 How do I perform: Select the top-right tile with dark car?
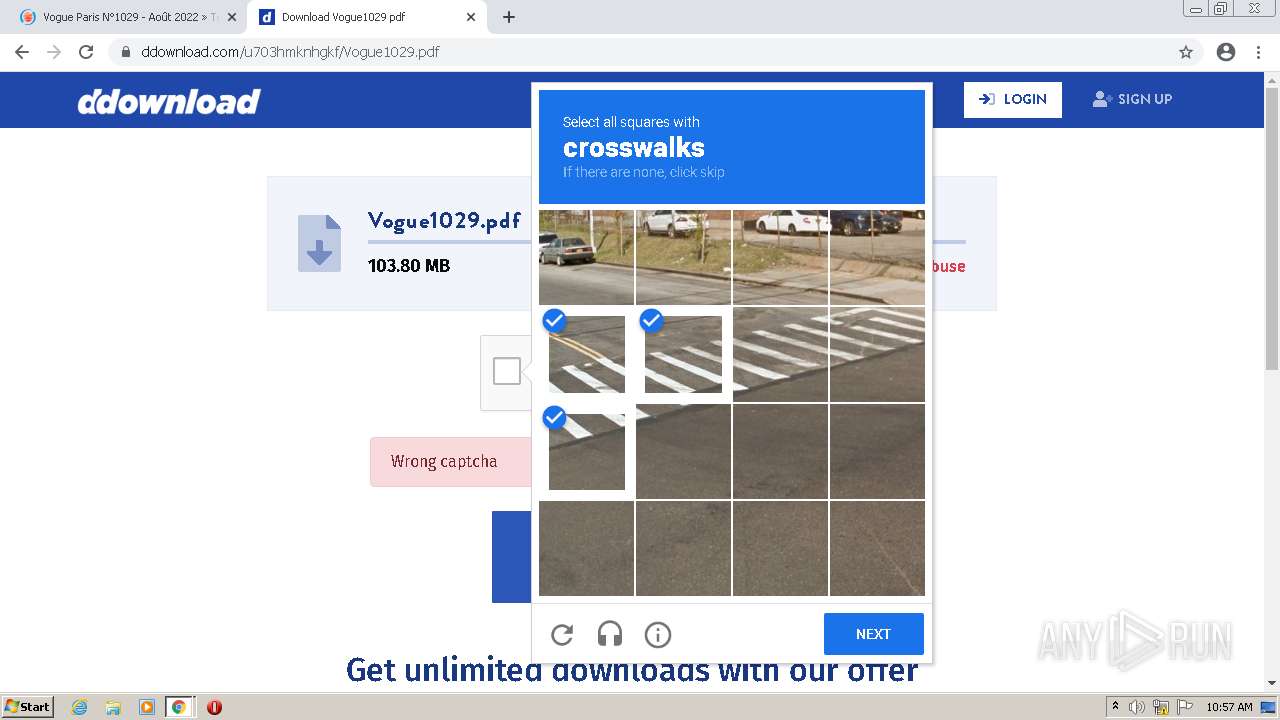tap(877, 257)
